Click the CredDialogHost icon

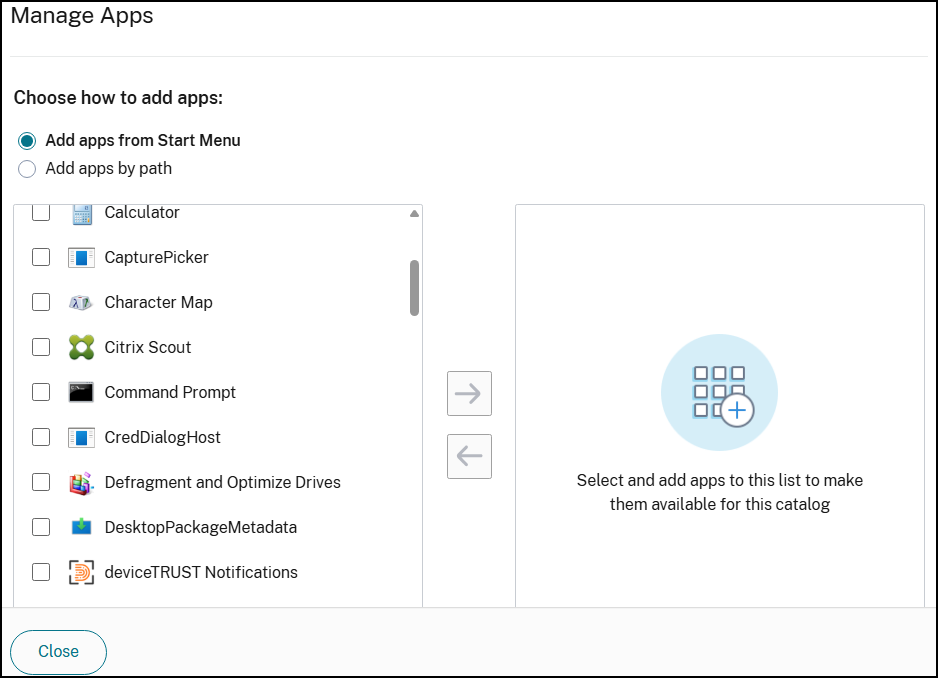click(x=81, y=438)
